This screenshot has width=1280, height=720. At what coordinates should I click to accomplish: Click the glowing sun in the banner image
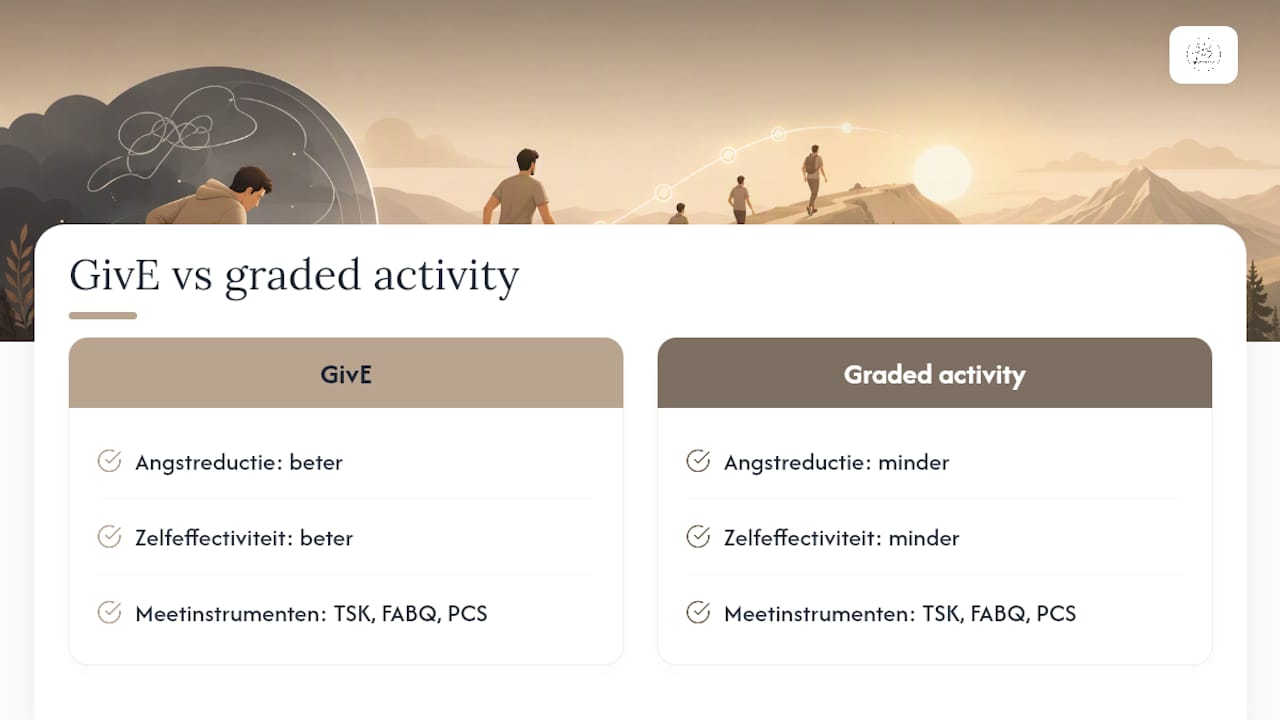click(942, 174)
